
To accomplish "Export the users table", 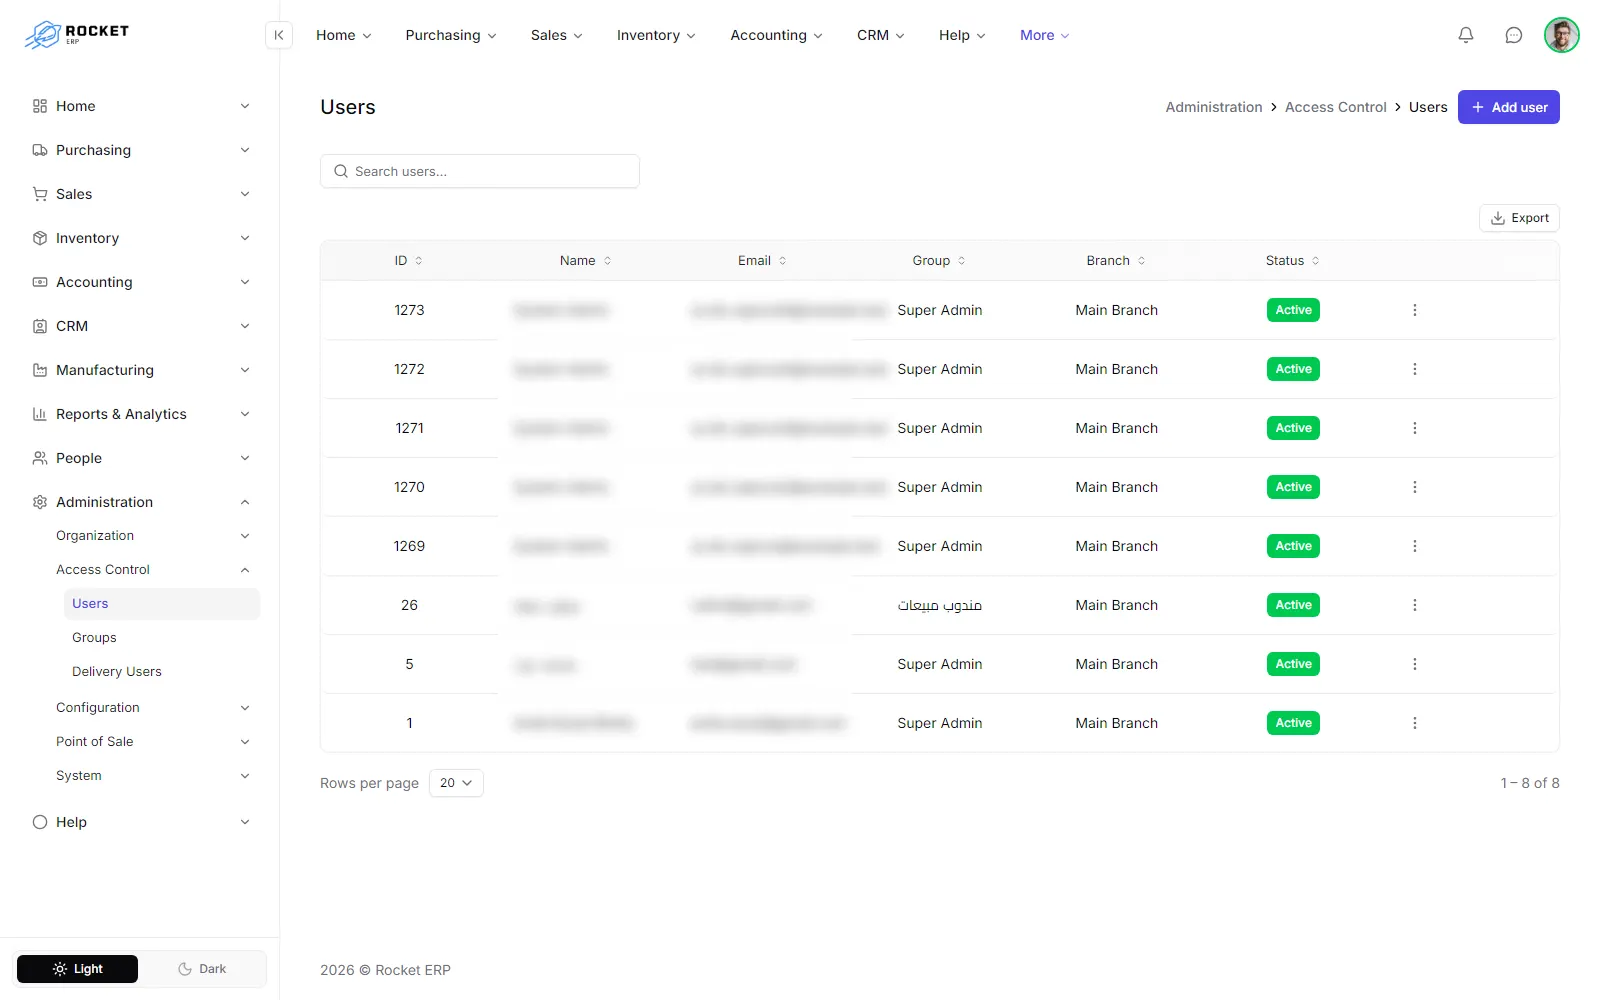I will 1519,218.
